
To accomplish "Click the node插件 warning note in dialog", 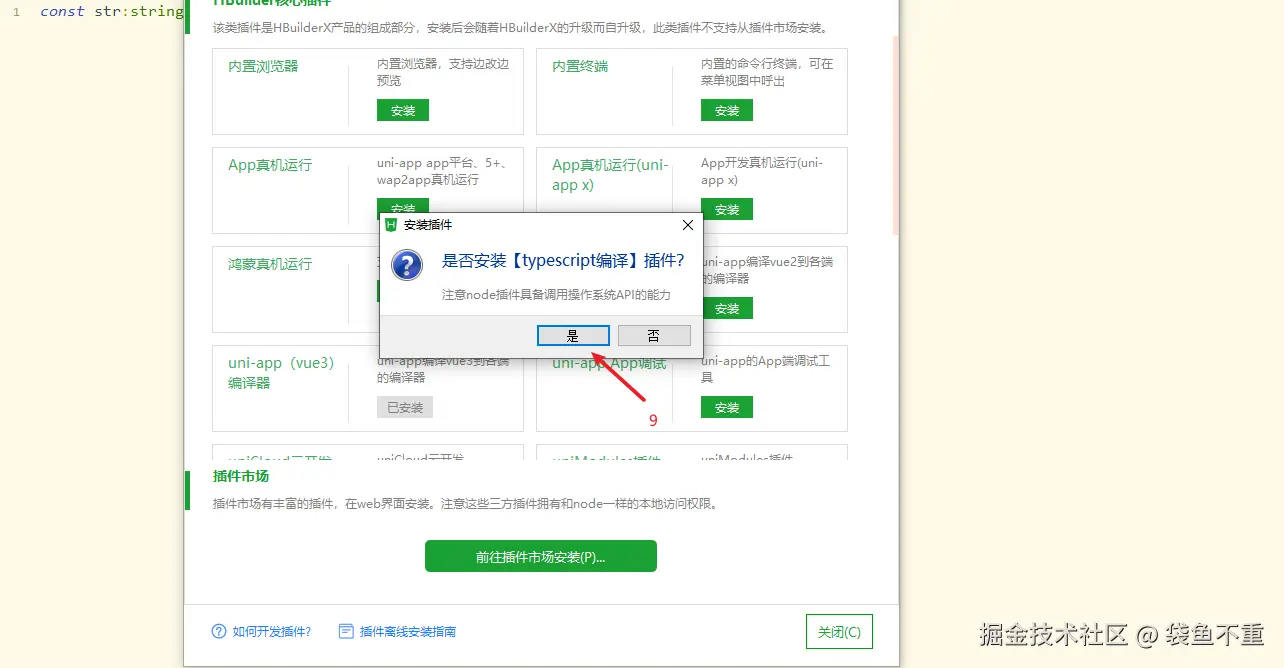I will point(556,295).
